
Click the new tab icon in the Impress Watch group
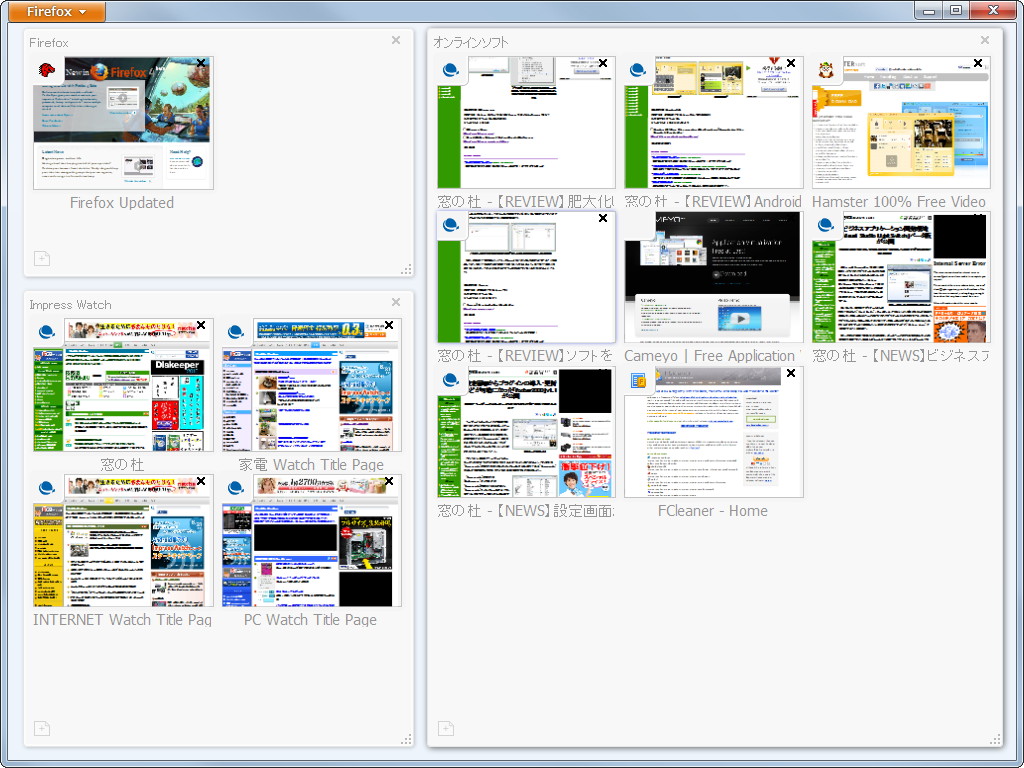coord(41,728)
